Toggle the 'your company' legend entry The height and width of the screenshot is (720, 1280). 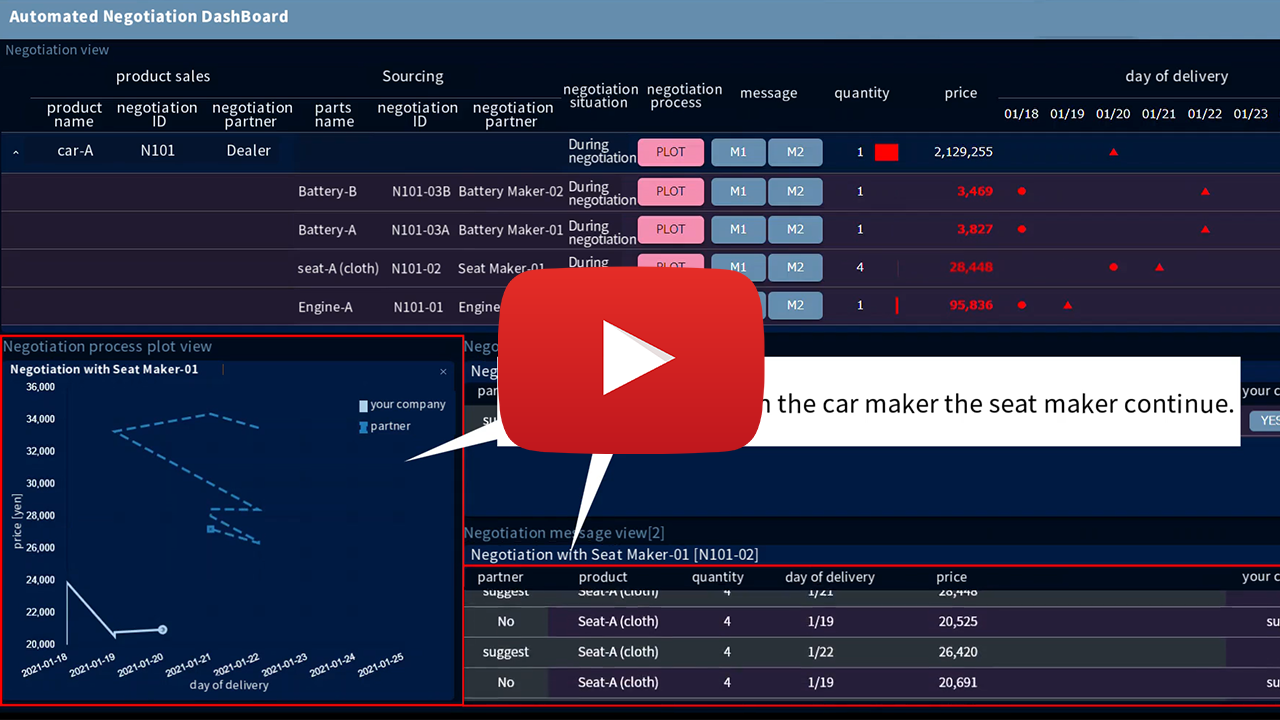402,404
